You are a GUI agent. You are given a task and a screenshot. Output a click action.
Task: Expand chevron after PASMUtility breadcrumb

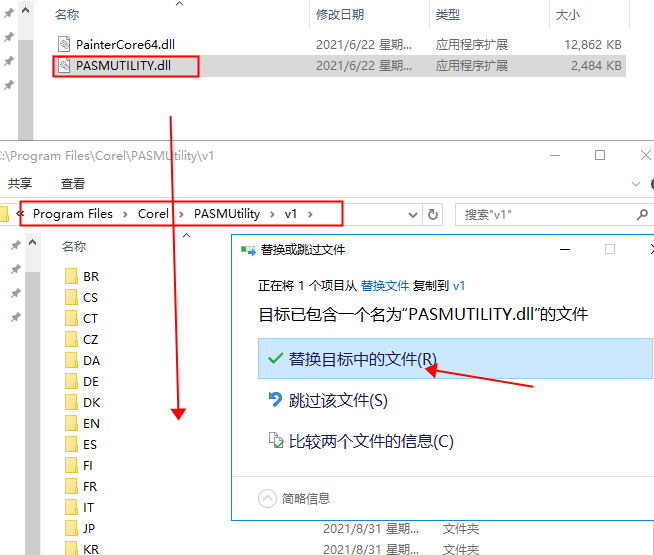272,214
